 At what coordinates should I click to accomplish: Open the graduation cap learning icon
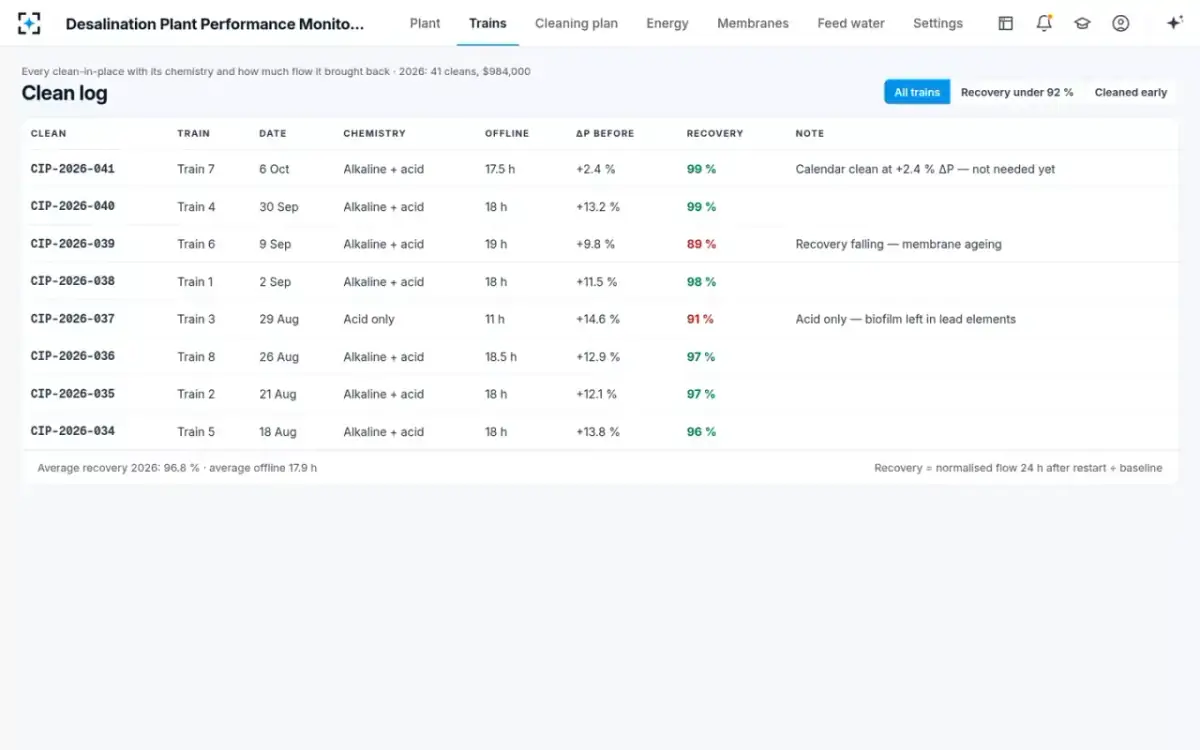tap(1082, 23)
